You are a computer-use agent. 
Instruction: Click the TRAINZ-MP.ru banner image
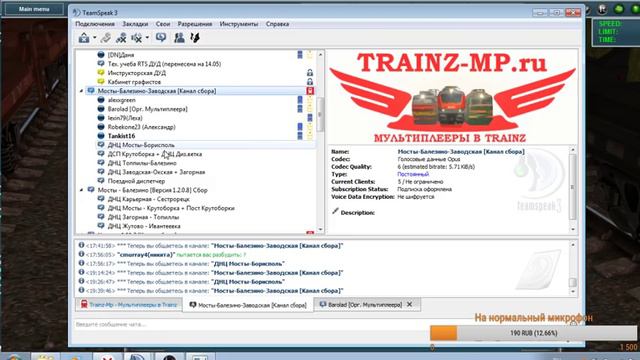pyautogui.click(x=453, y=97)
